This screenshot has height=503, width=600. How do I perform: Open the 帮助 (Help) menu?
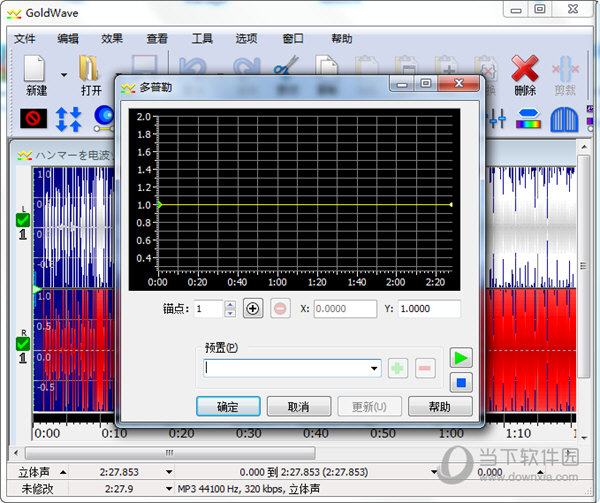point(341,39)
